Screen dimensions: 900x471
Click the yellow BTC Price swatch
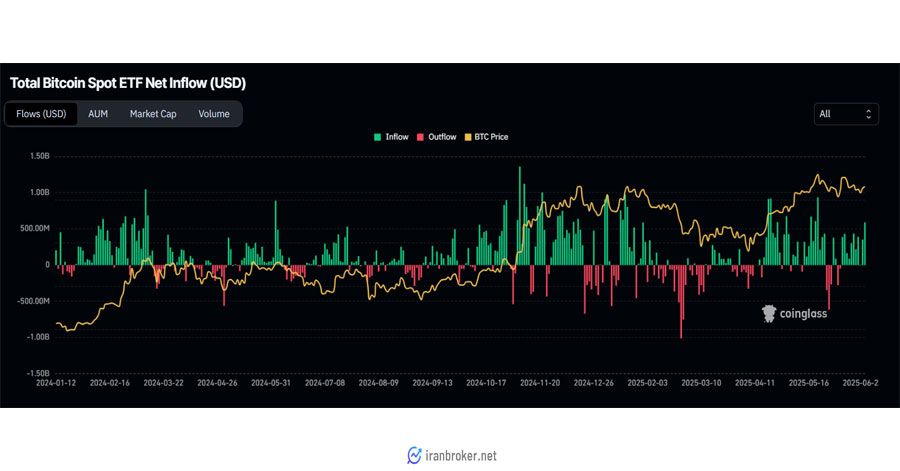tap(468, 137)
